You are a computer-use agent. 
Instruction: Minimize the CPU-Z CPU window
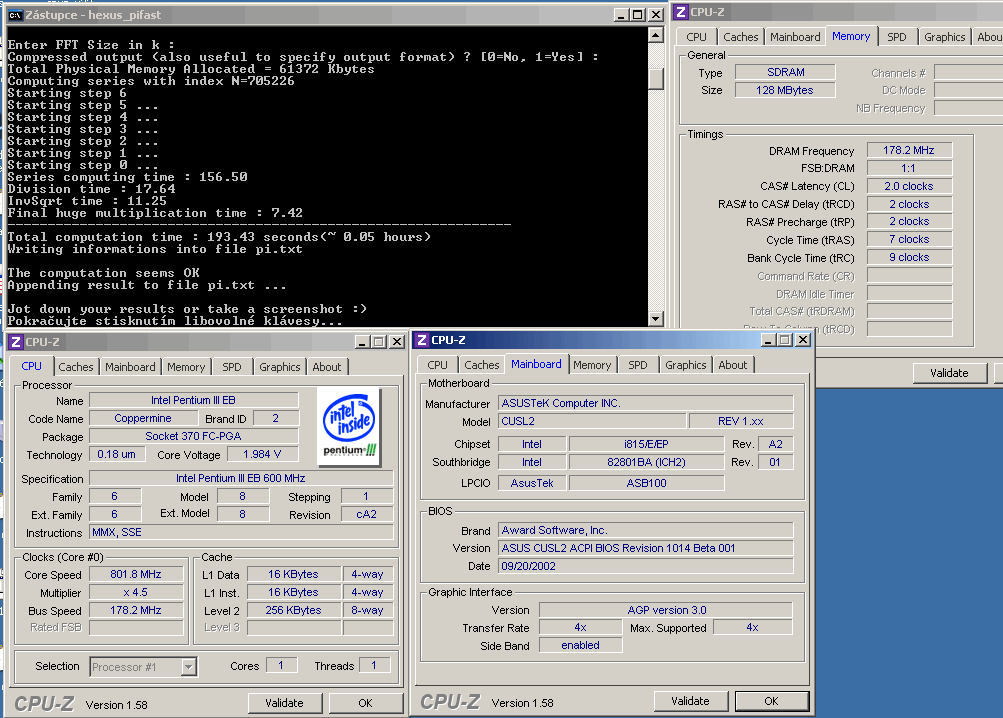[x=362, y=342]
